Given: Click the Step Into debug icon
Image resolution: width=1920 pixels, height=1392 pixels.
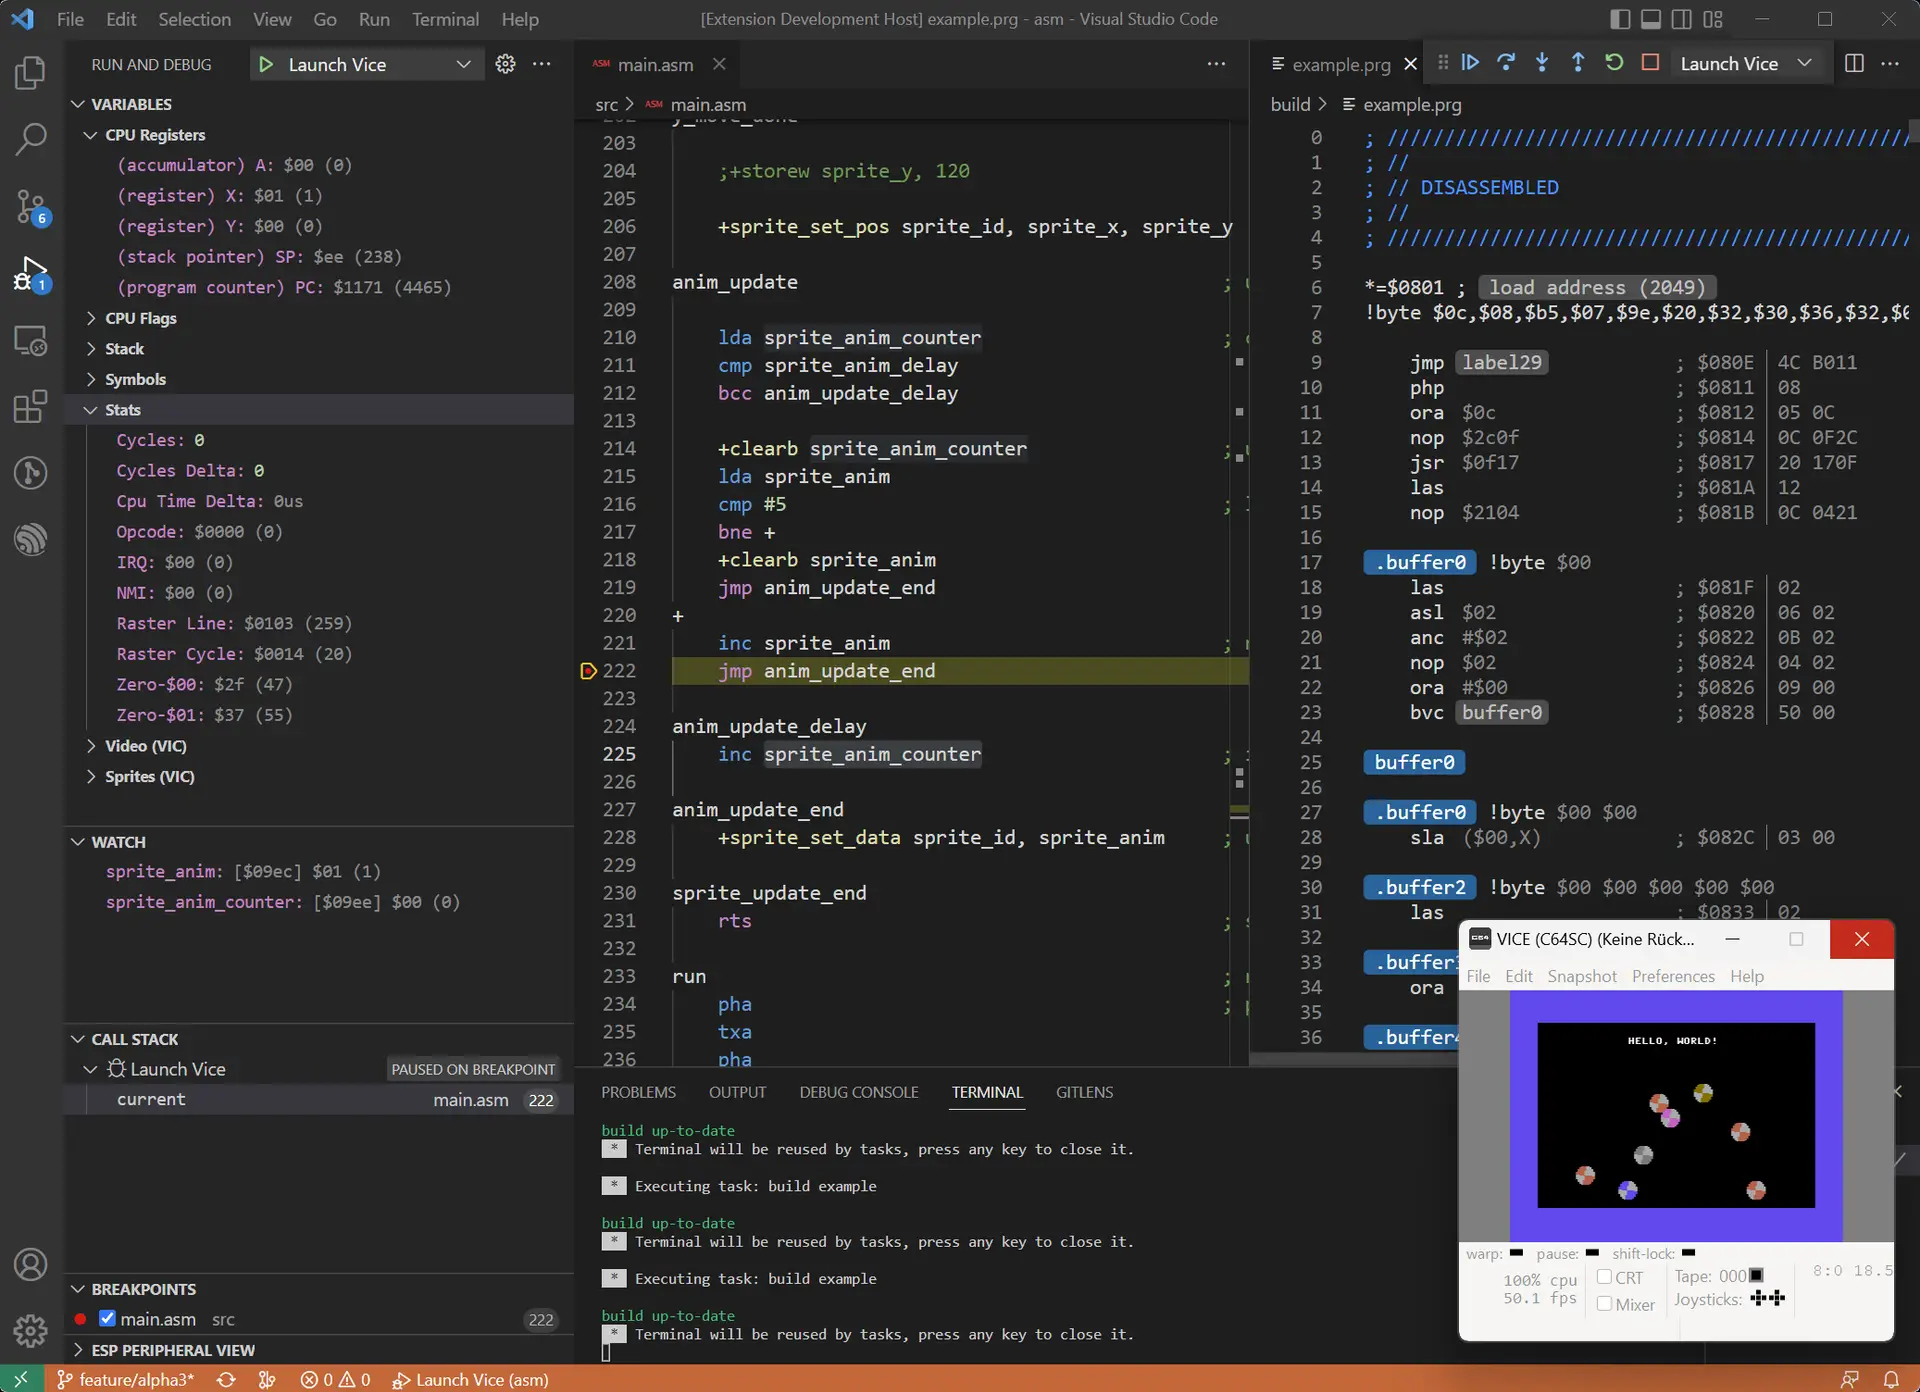Looking at the screenshot, I should [x=1542, y=62].
